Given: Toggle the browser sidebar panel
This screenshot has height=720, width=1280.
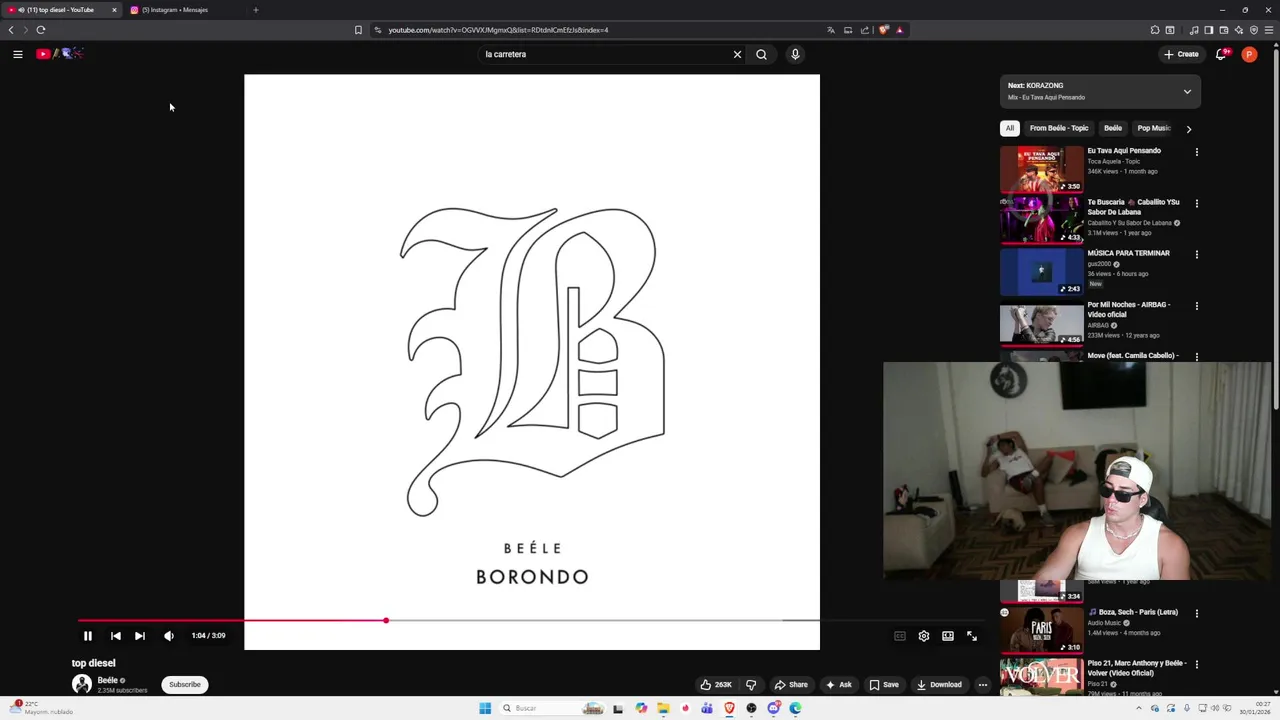Looking at the screenshot, I should 1208,30.
